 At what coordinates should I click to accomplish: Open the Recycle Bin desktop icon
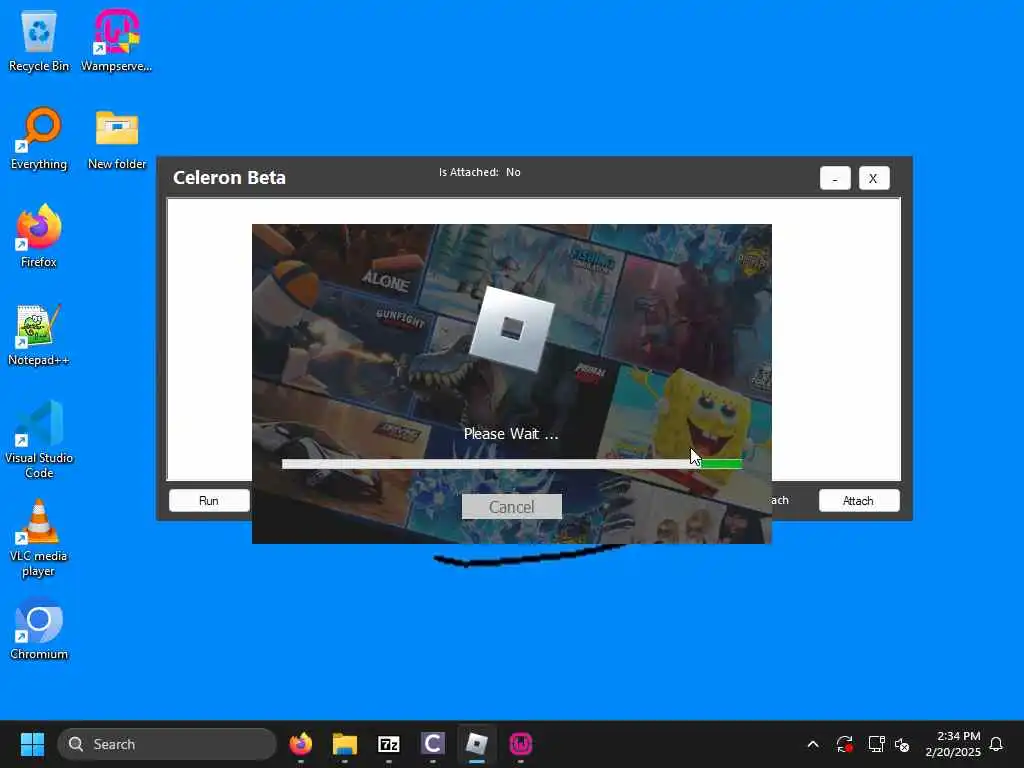coord(39,40)
